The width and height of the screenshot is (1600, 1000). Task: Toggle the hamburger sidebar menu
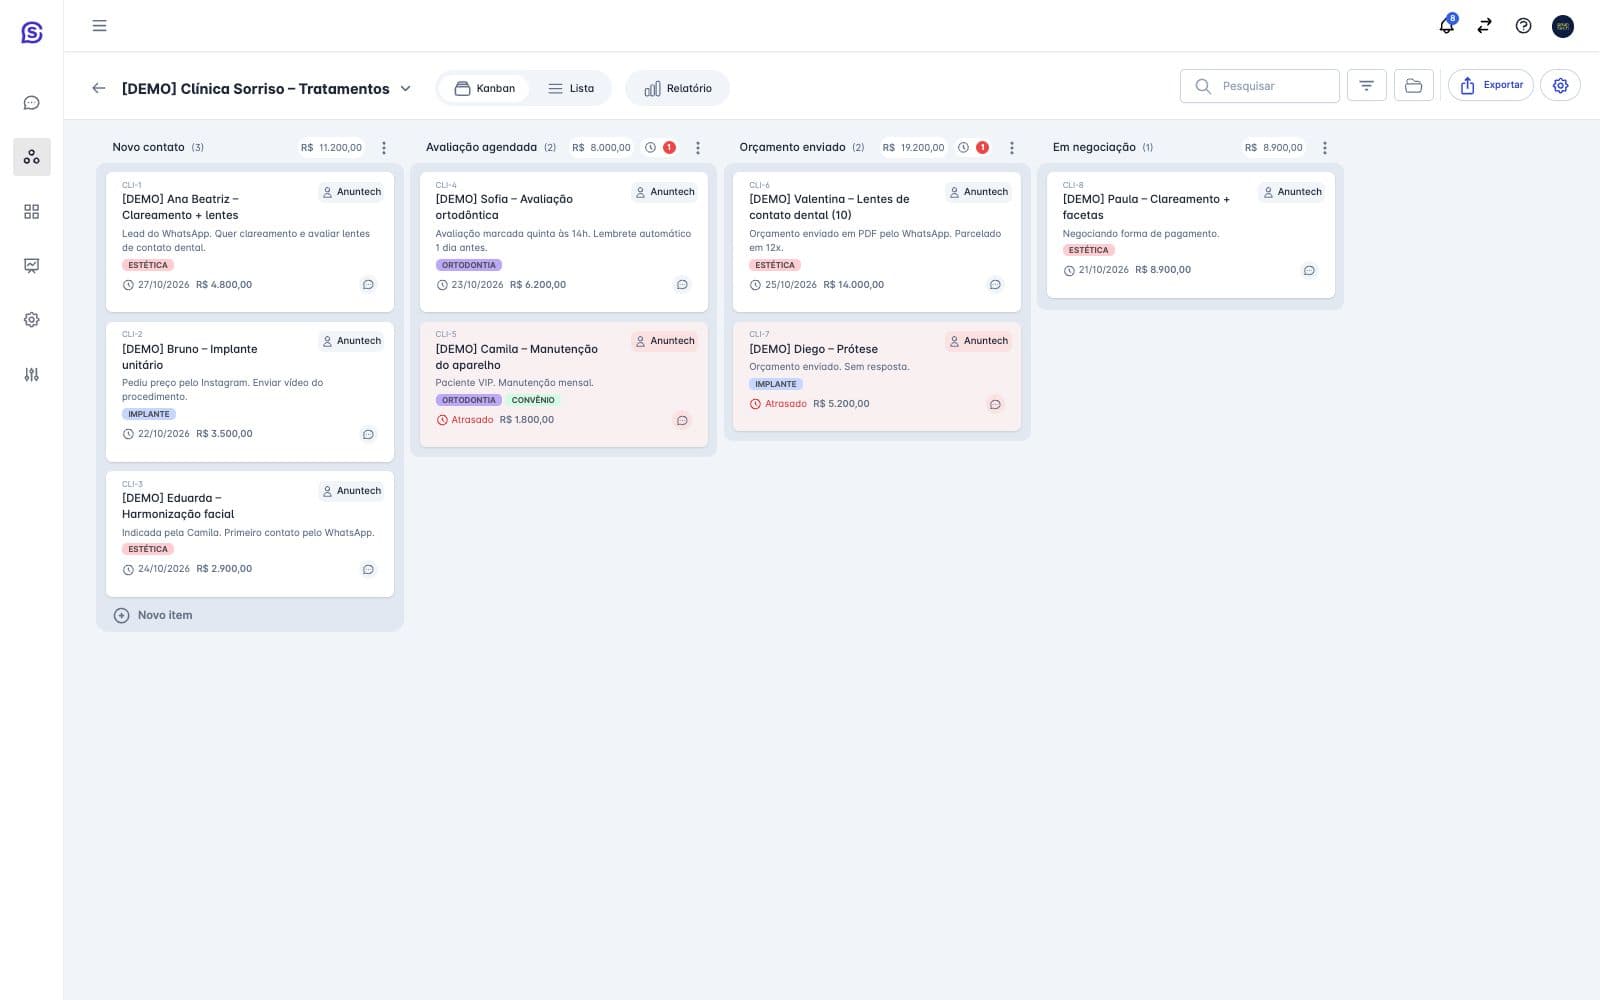(x=99, y=26)
